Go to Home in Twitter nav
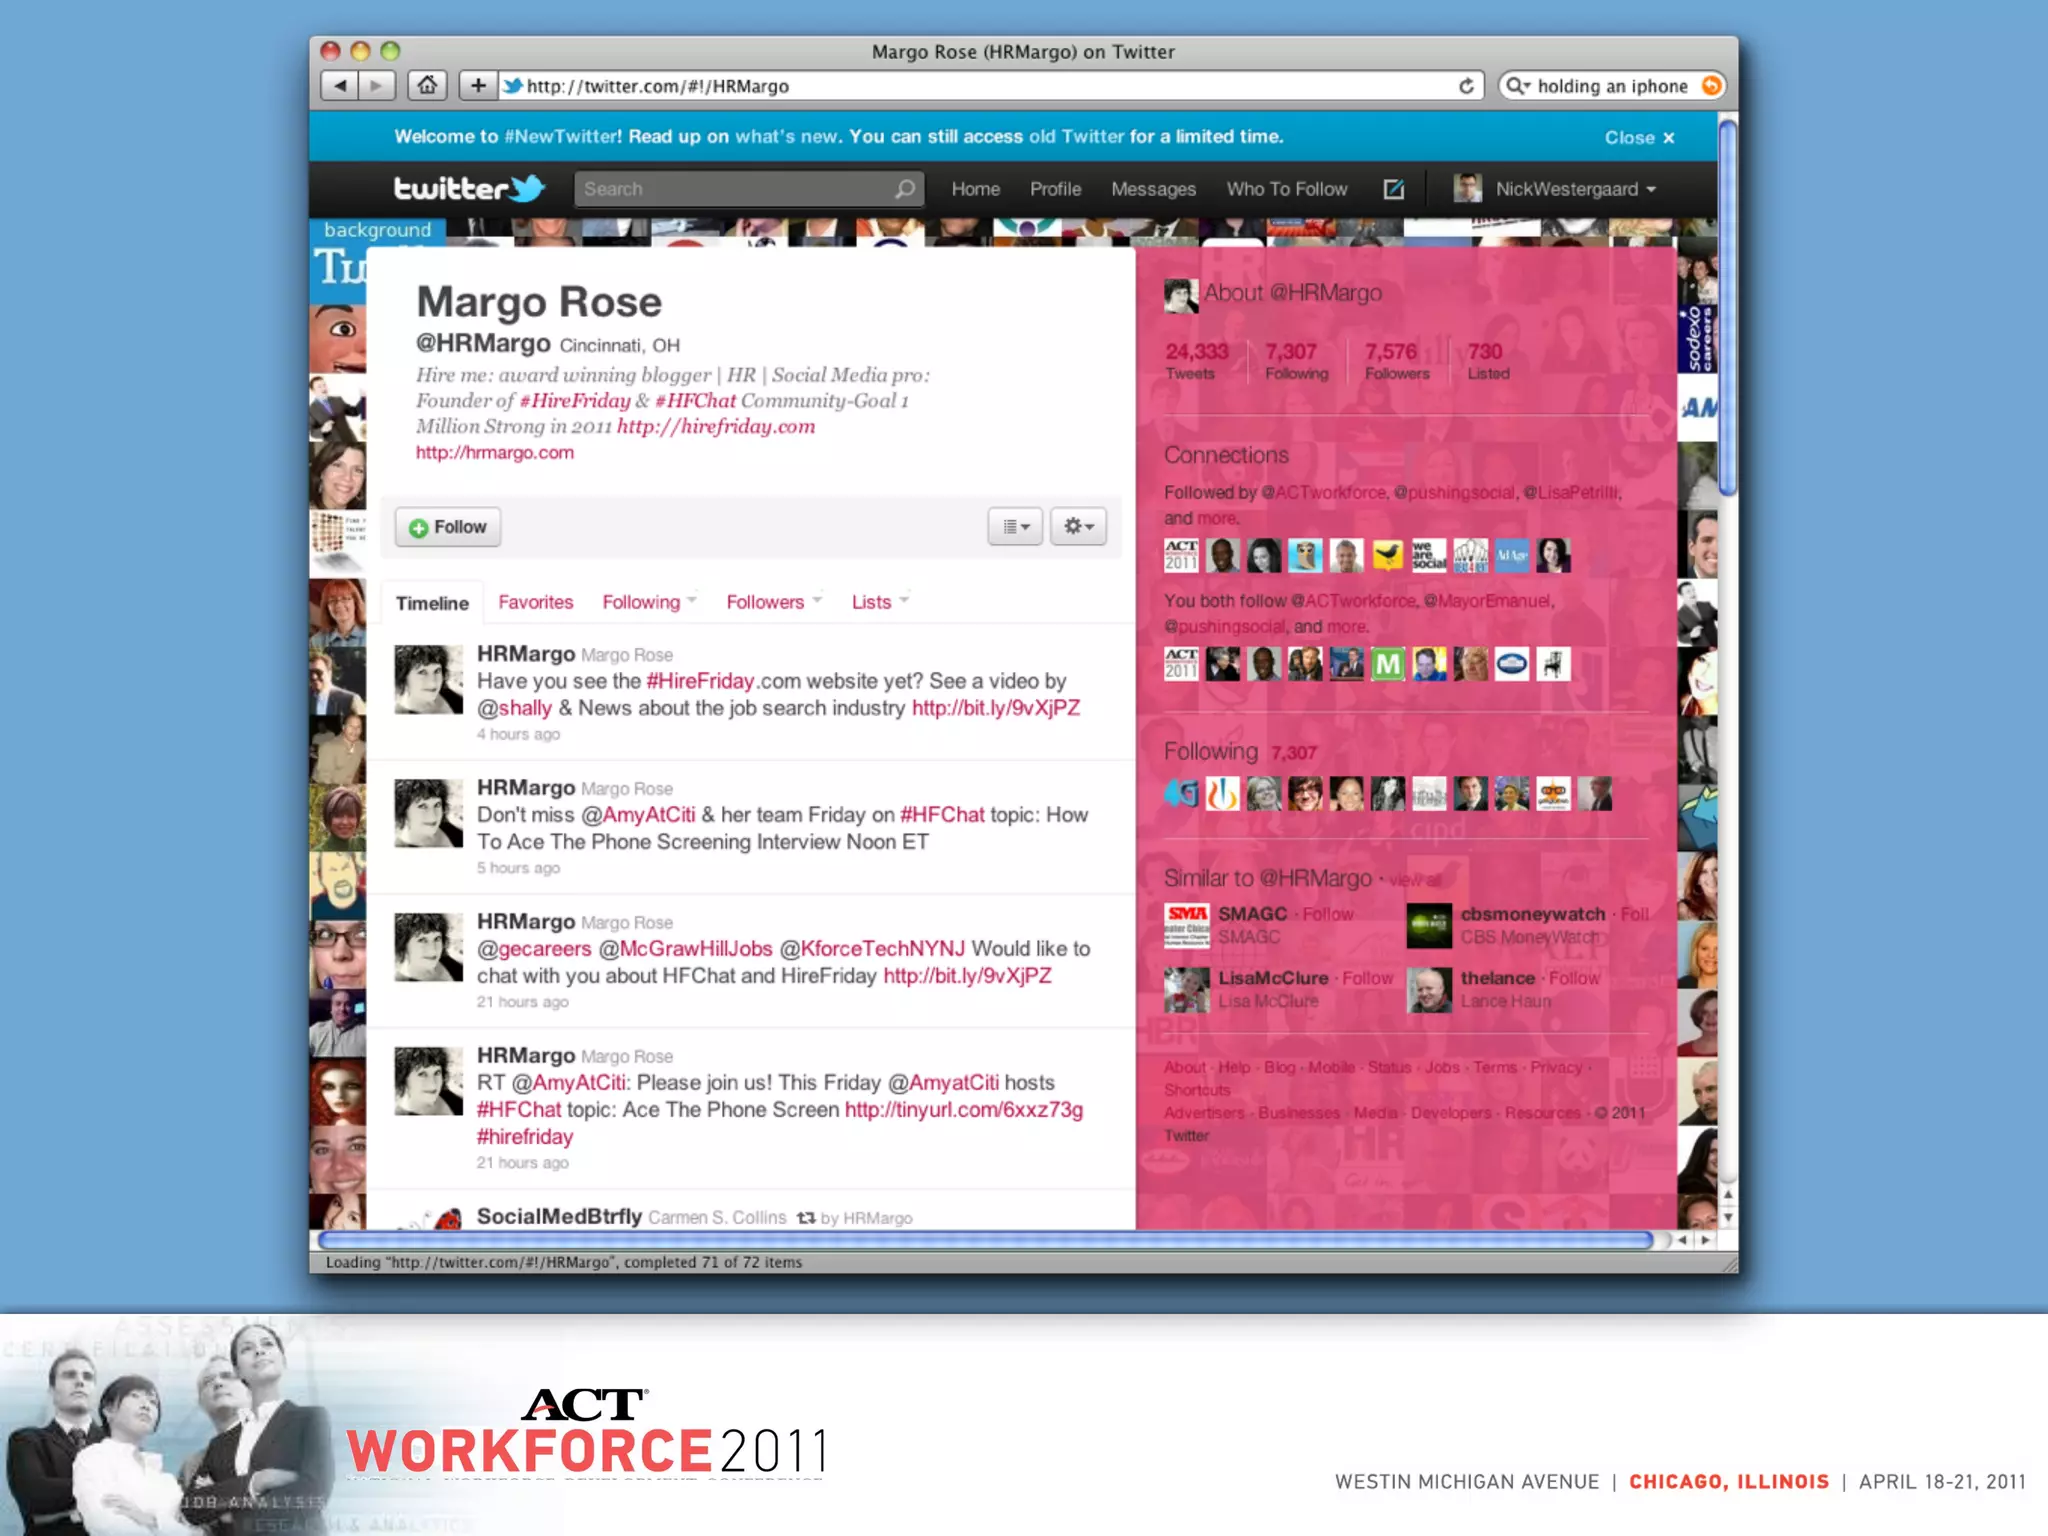Viewport: 2048px width, 1536px height. click(x=976, y=189)
